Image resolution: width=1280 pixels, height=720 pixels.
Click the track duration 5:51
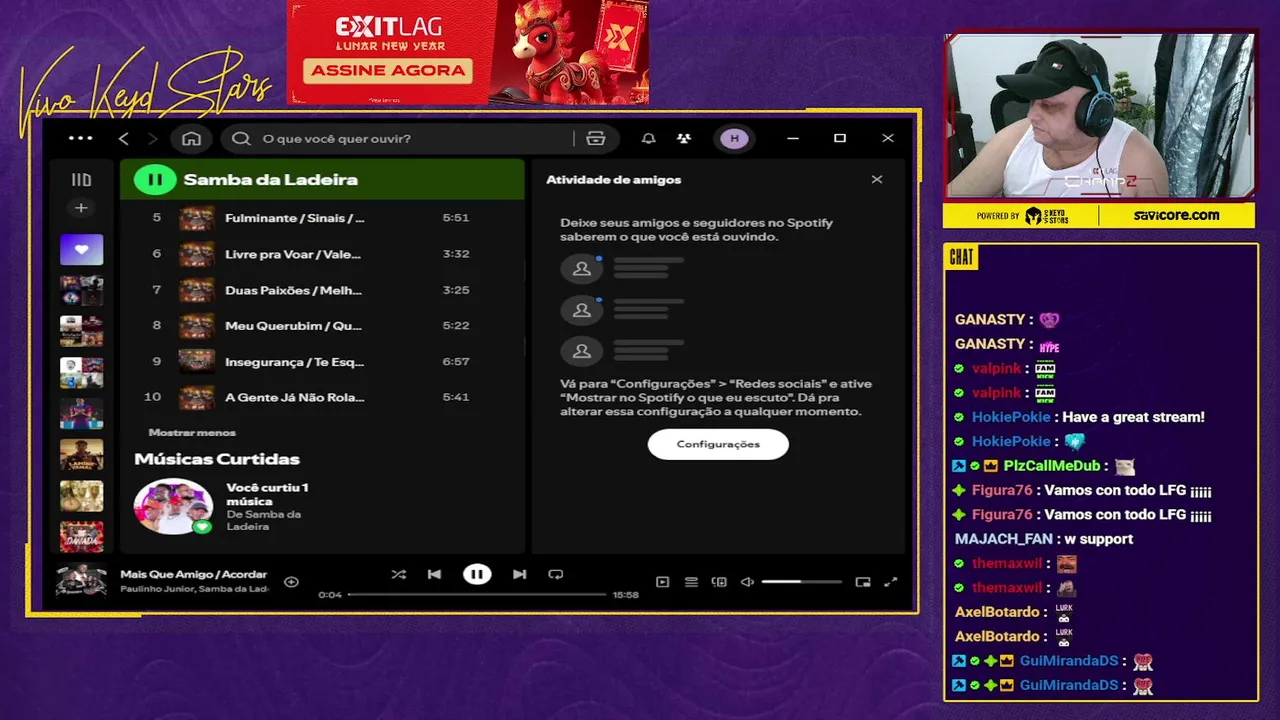tap(456, 218)
